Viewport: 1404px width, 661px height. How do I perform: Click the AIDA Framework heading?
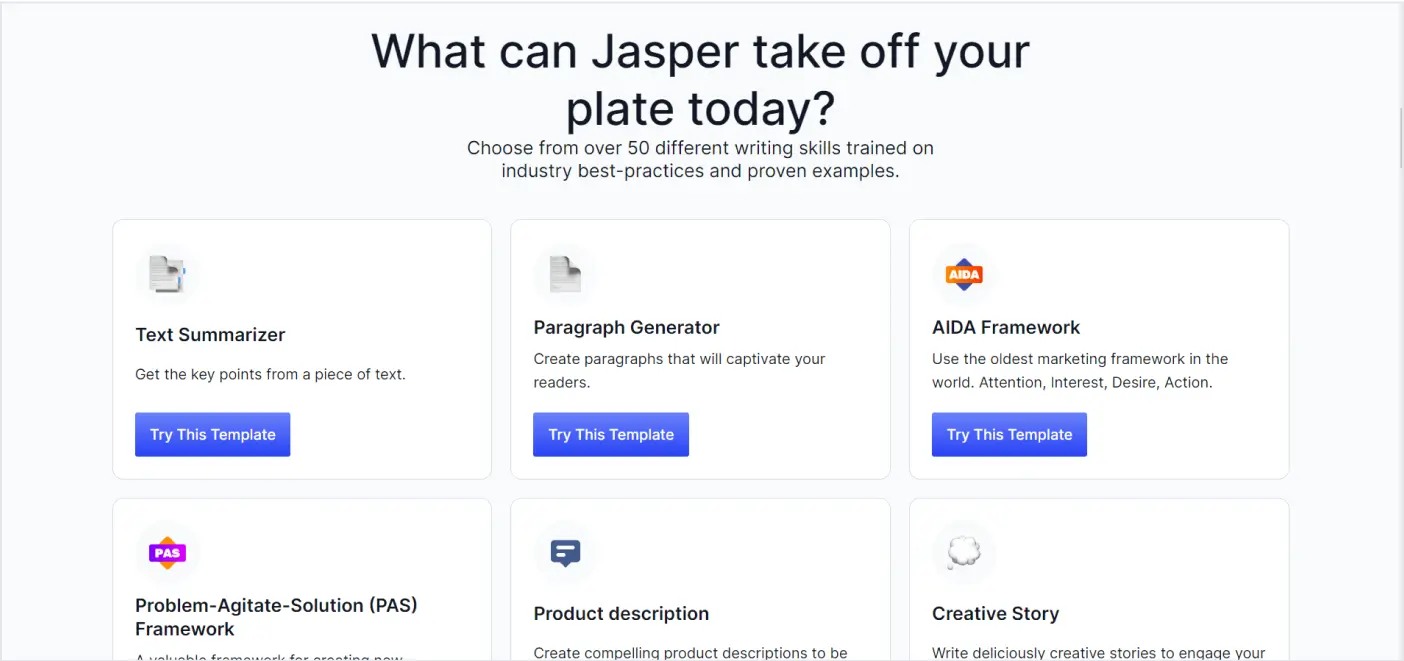(x=1006, y=327)
